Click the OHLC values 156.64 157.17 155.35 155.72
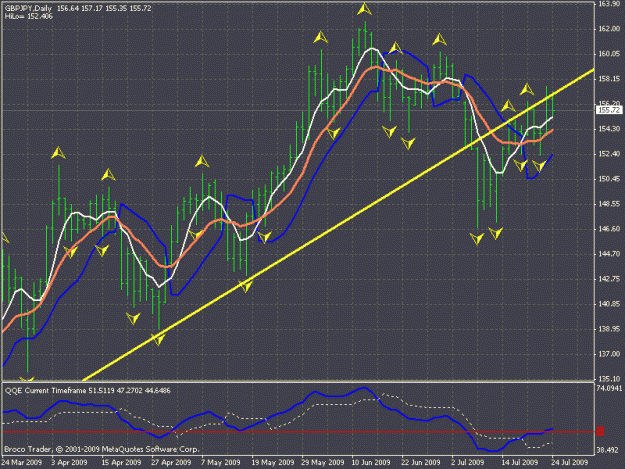This screenshot has height=469, width=625. [104, 8]
